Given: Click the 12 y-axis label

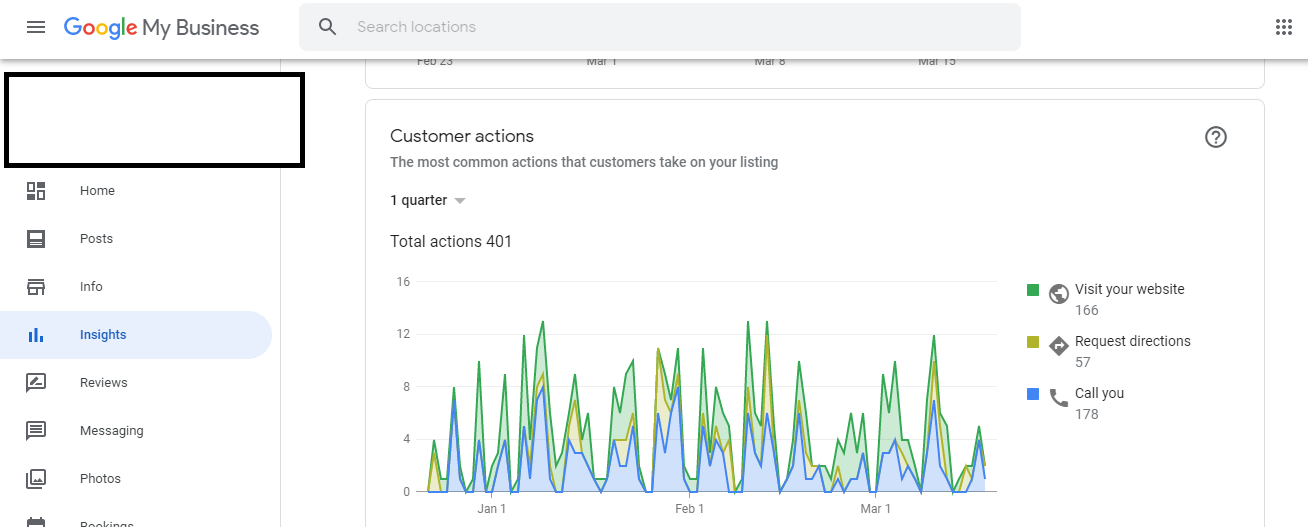Looking at the screenshot, I should (x=404, y=334).
